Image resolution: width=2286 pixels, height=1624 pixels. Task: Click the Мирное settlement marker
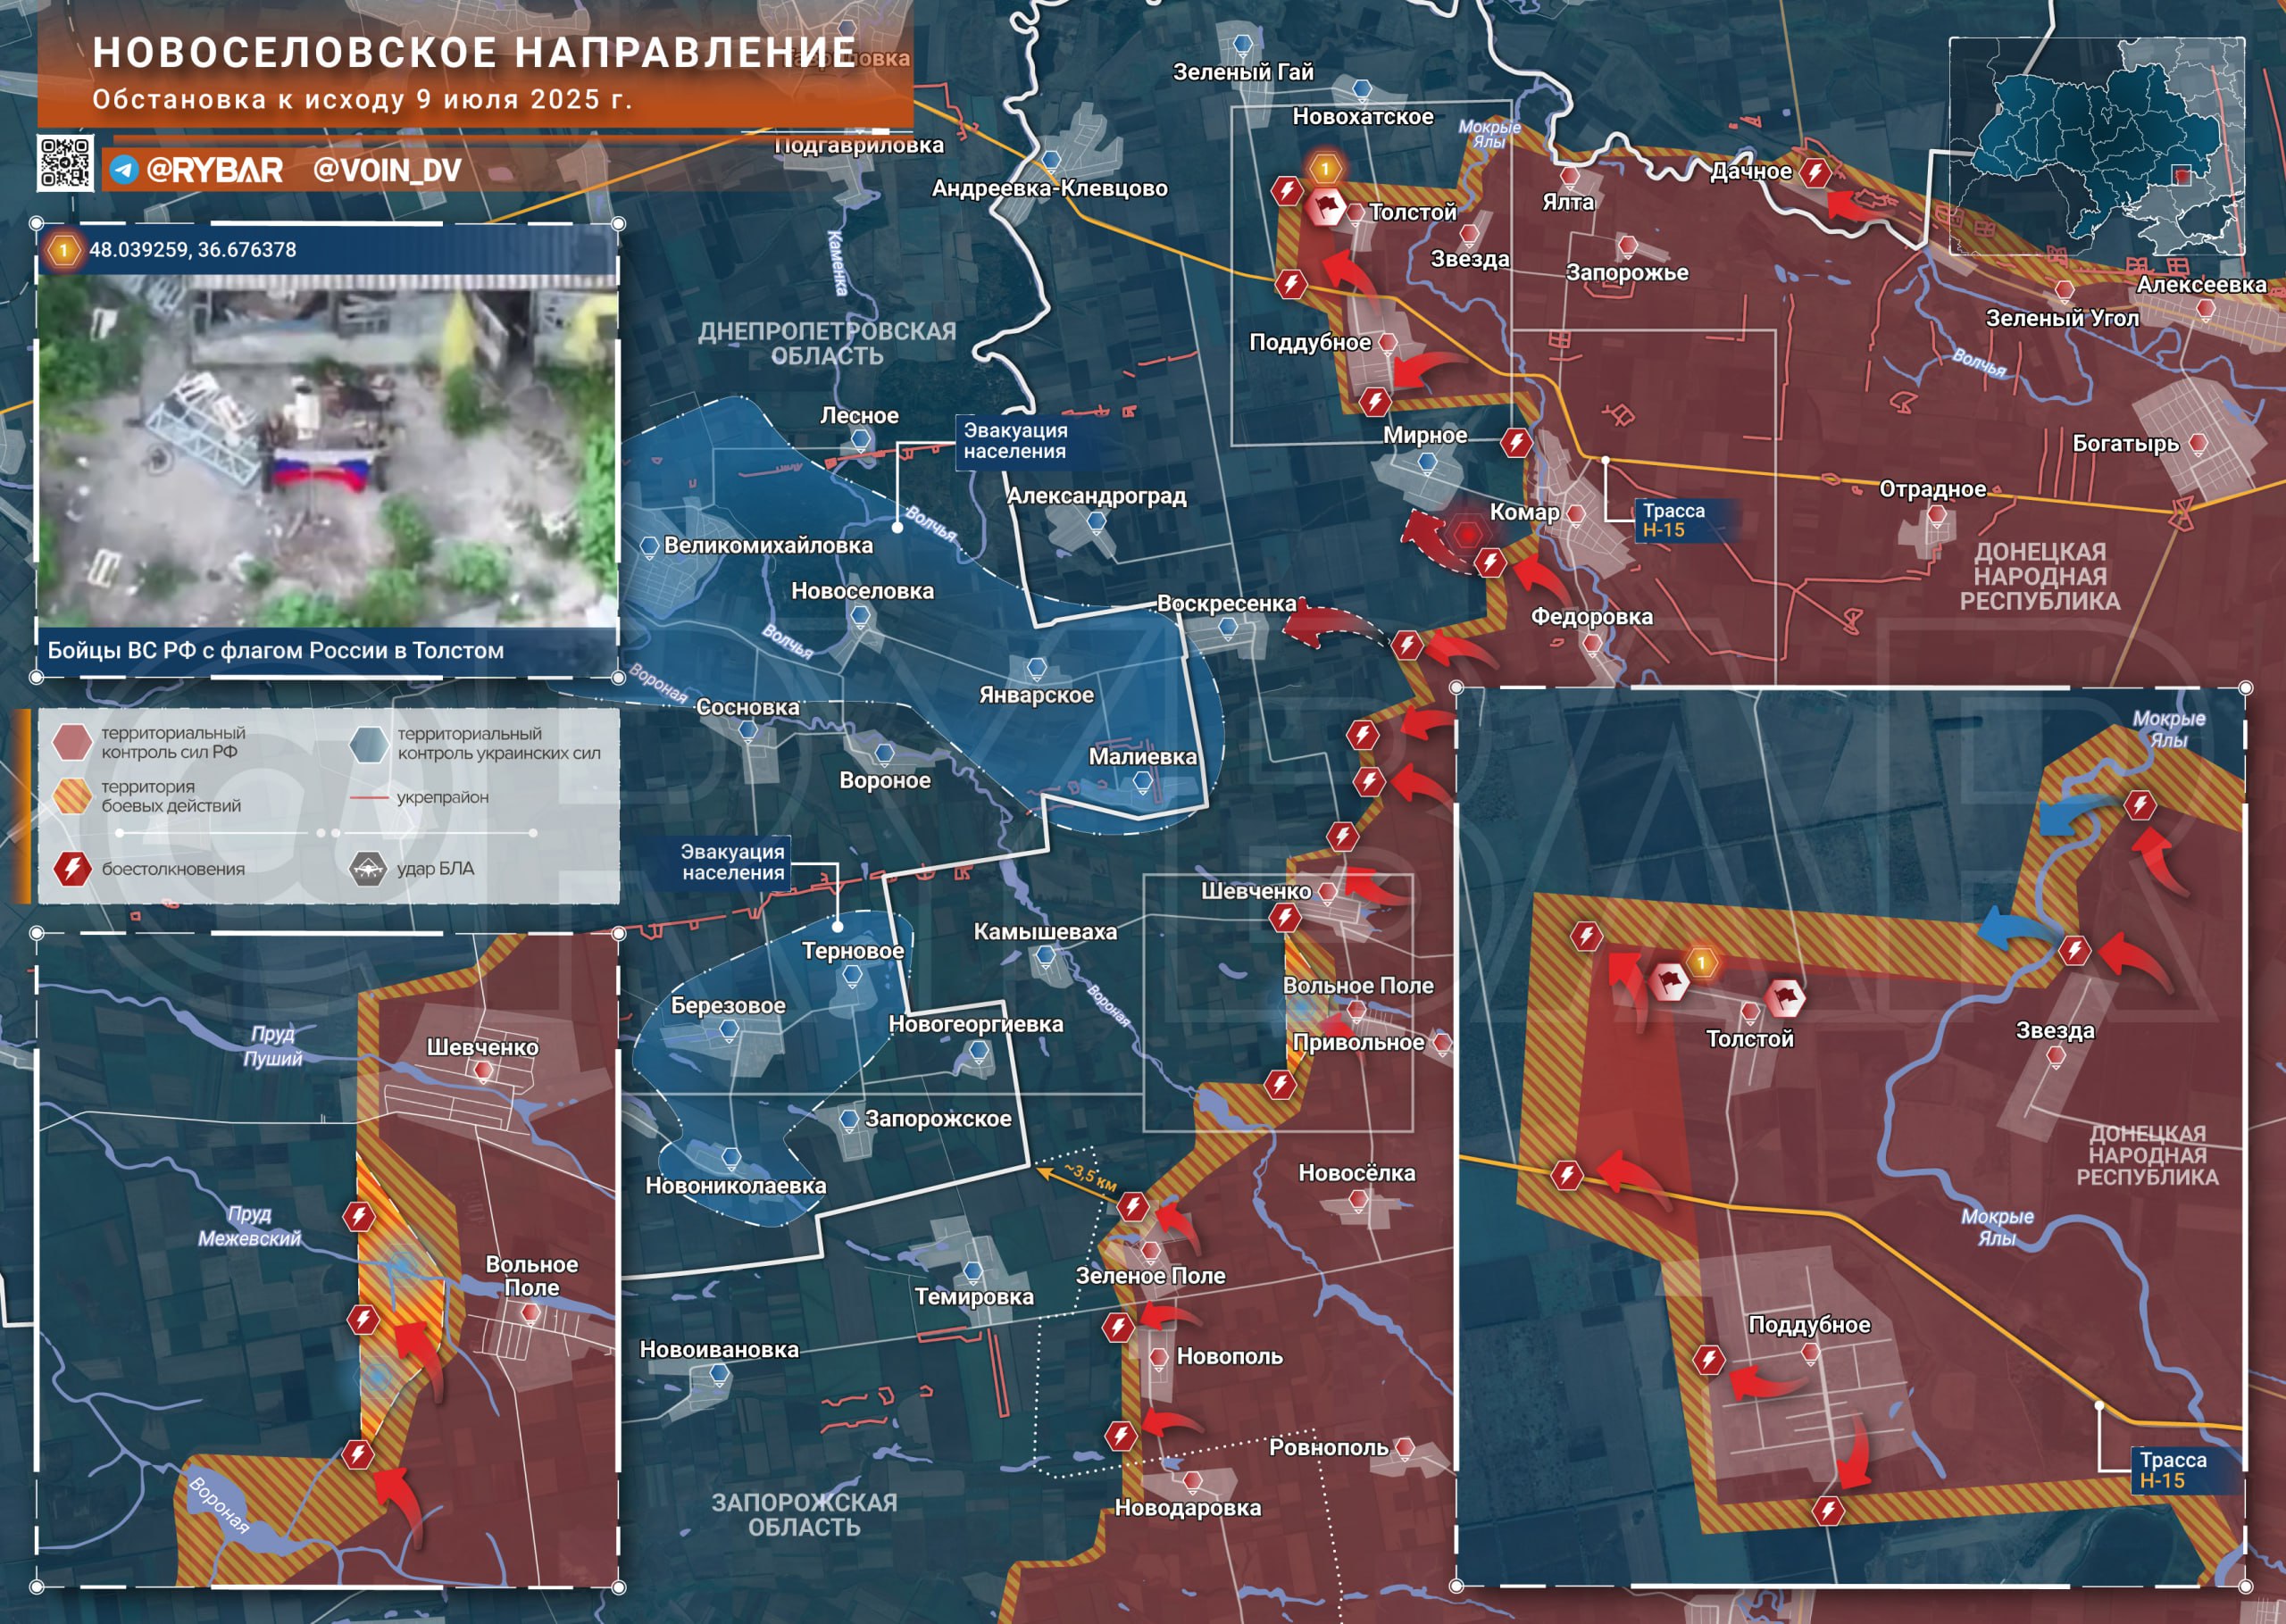(1428, 463)
